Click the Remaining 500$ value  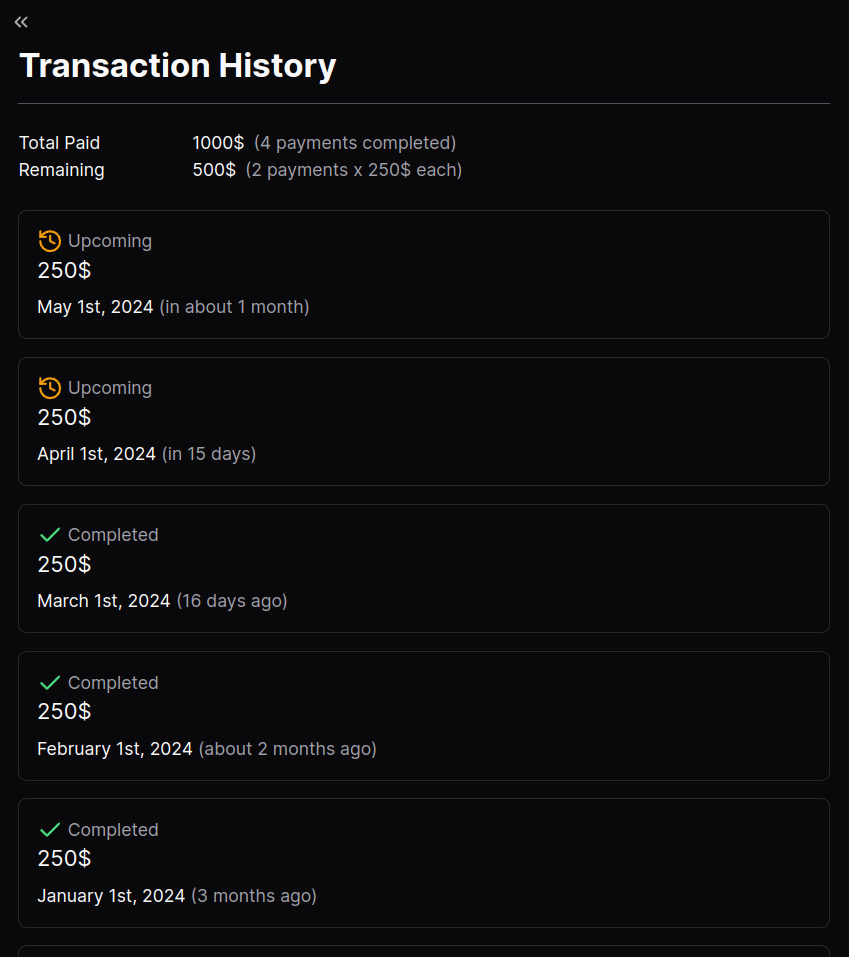[212, 169]
